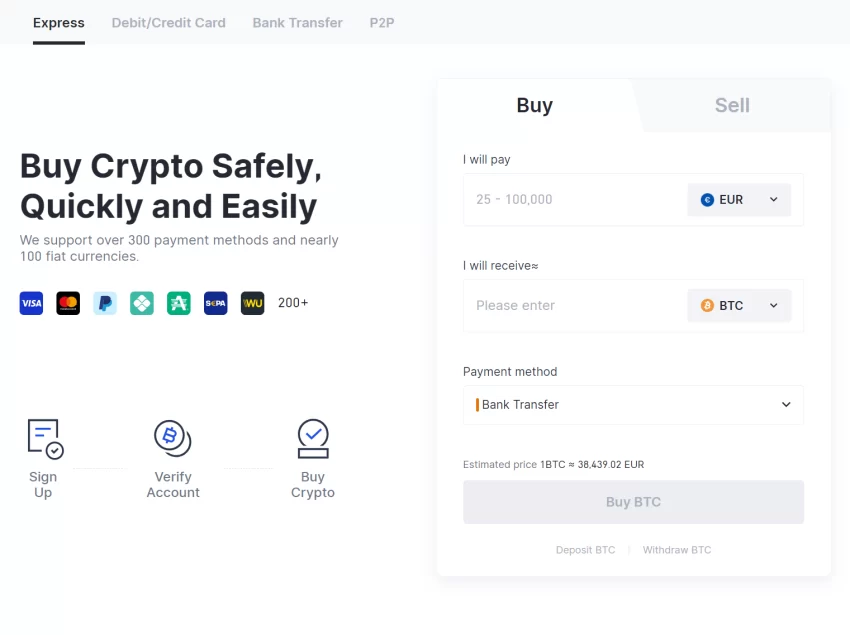The height and width of the screenshot is (635, 850).
Task: Open the BTC coin selector dropdown
Action: point(739,306)
